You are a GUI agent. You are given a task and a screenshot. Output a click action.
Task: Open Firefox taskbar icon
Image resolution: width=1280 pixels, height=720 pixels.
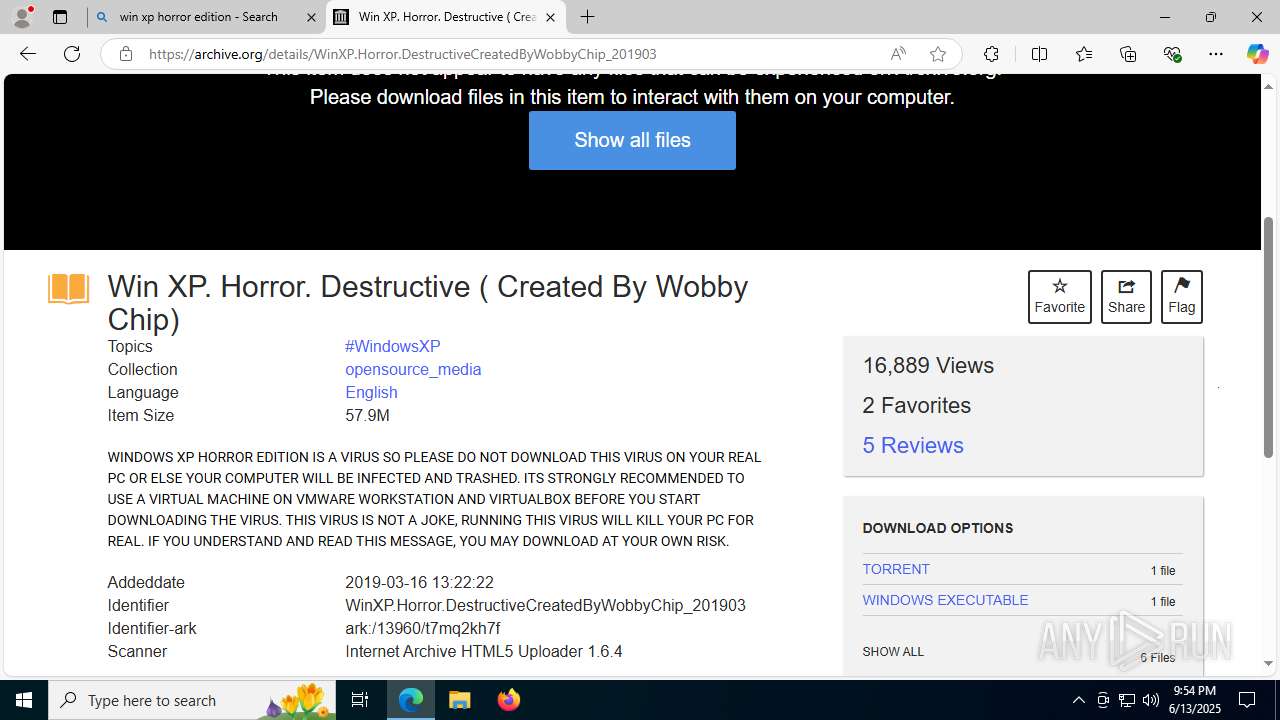click(x=508, y=700)
